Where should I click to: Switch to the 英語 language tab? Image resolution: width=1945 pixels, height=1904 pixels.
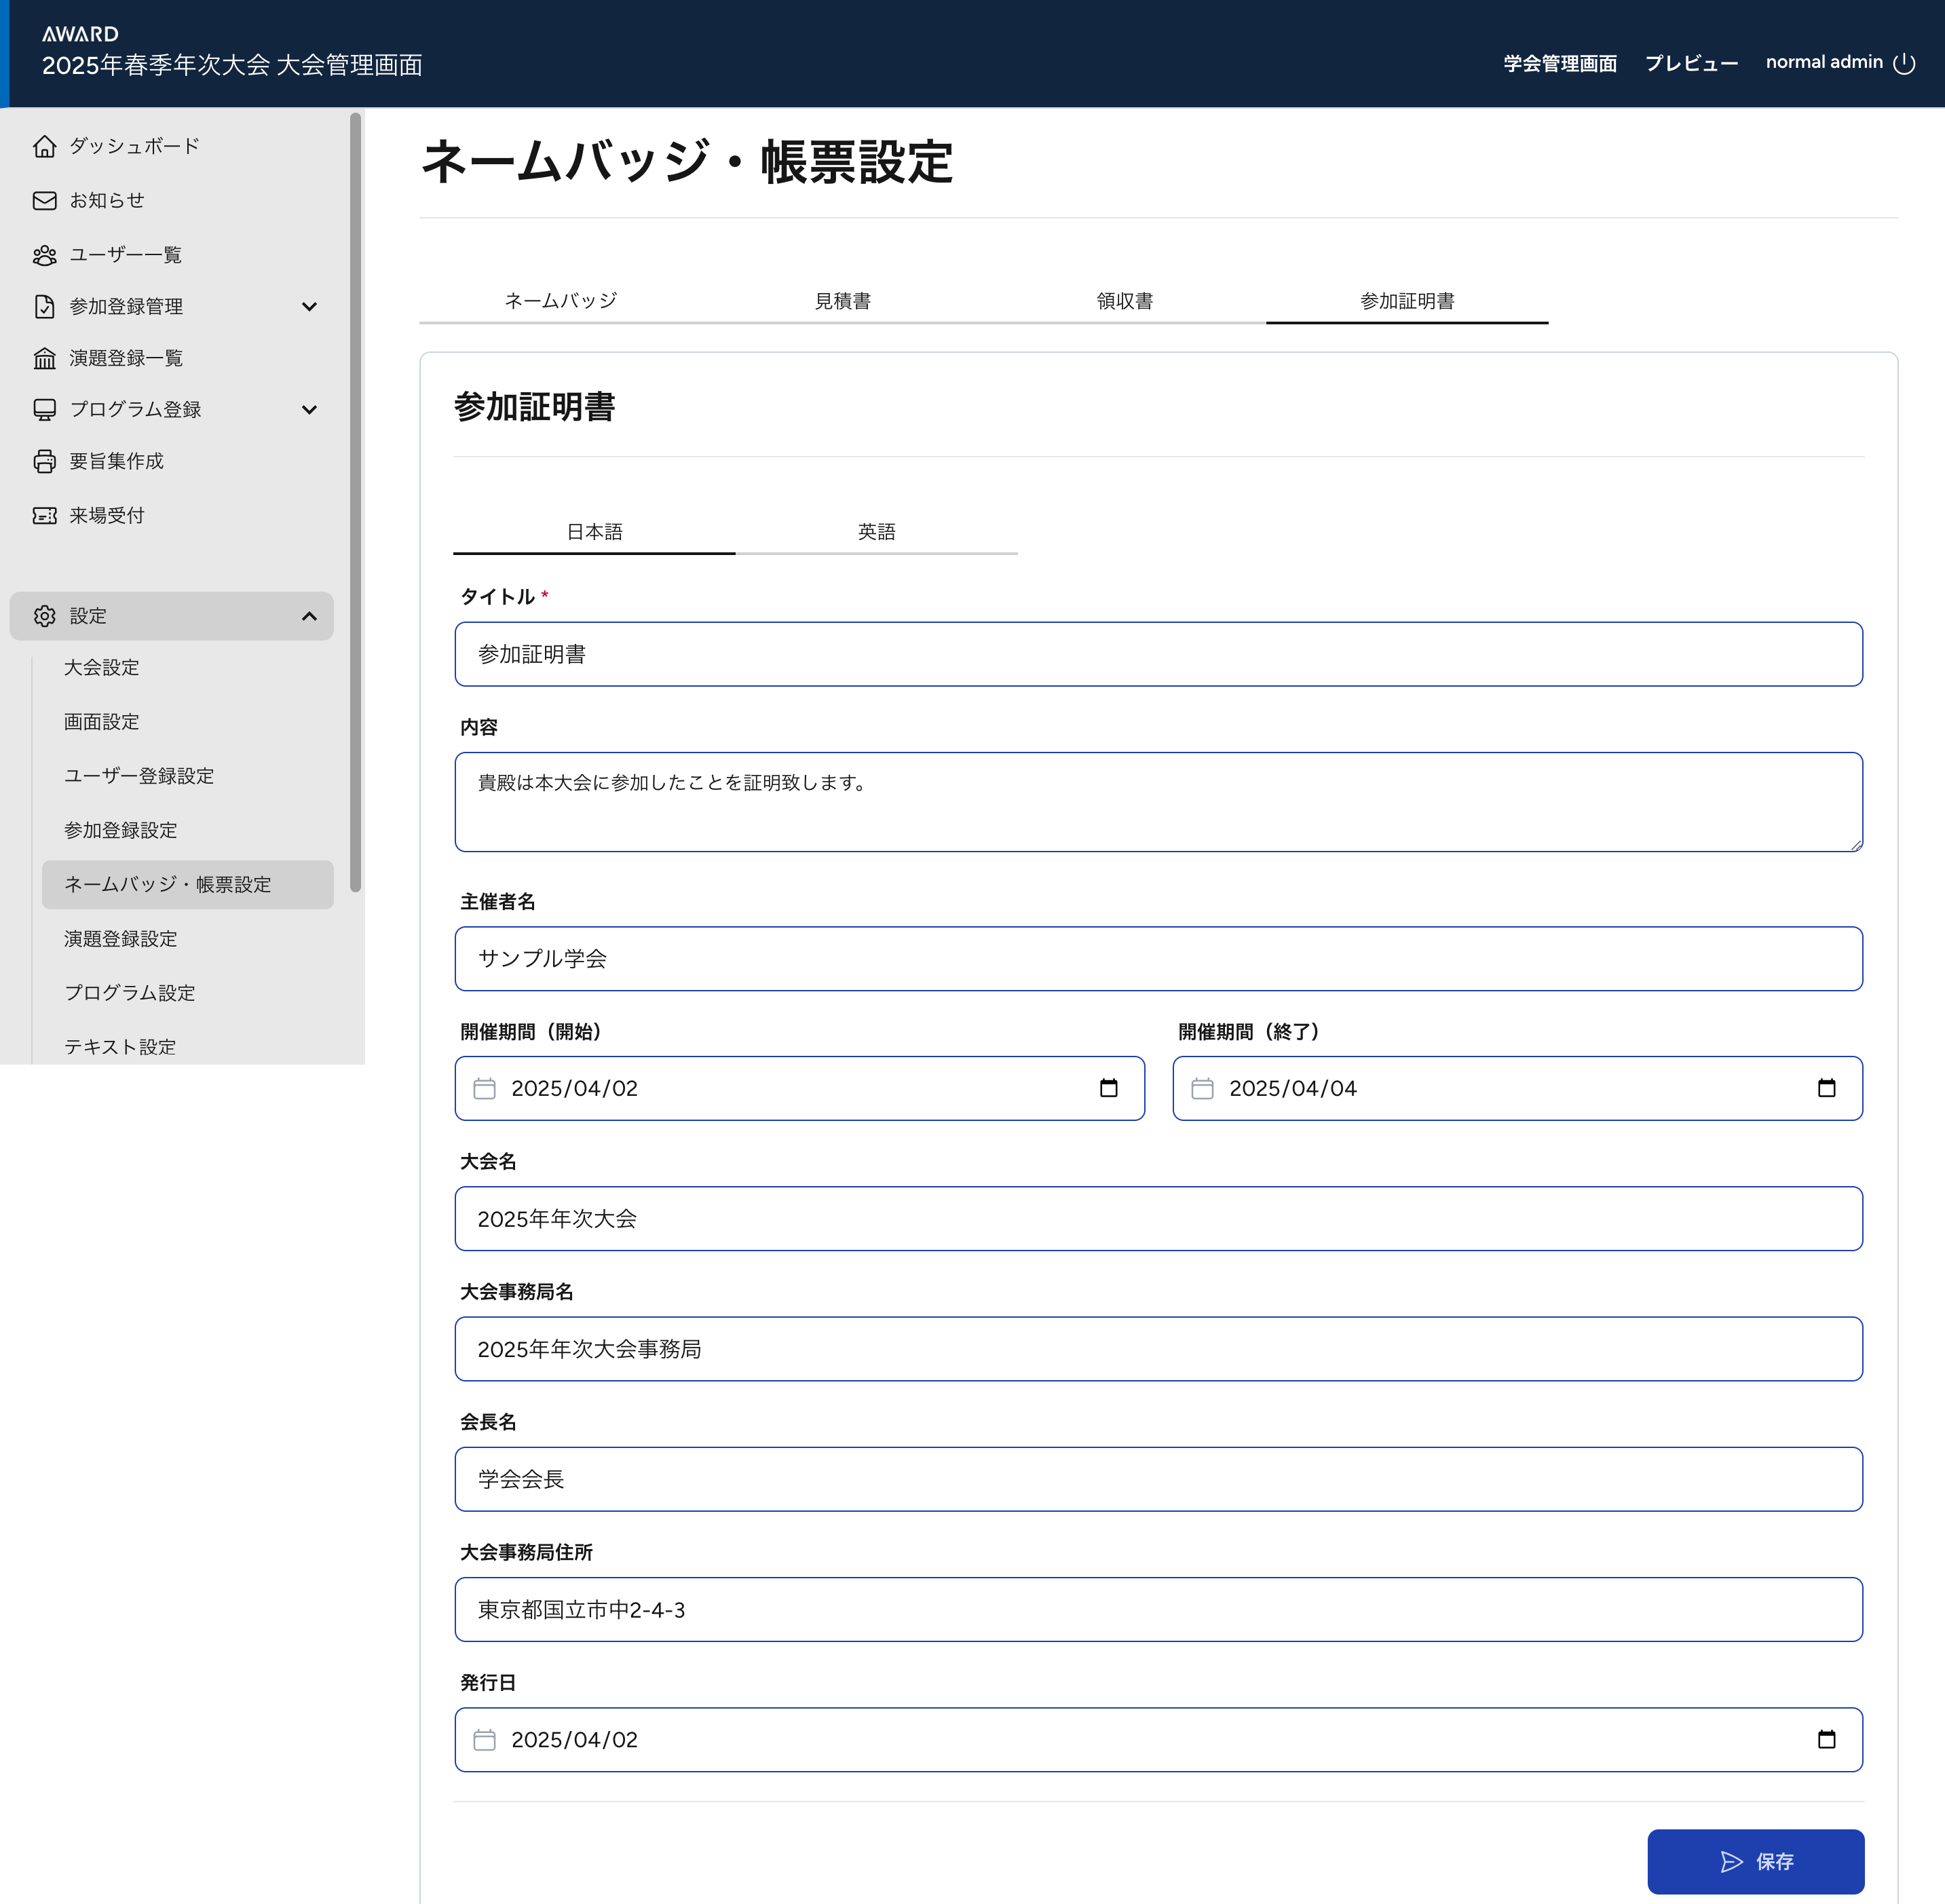click(x=876, y=532)
